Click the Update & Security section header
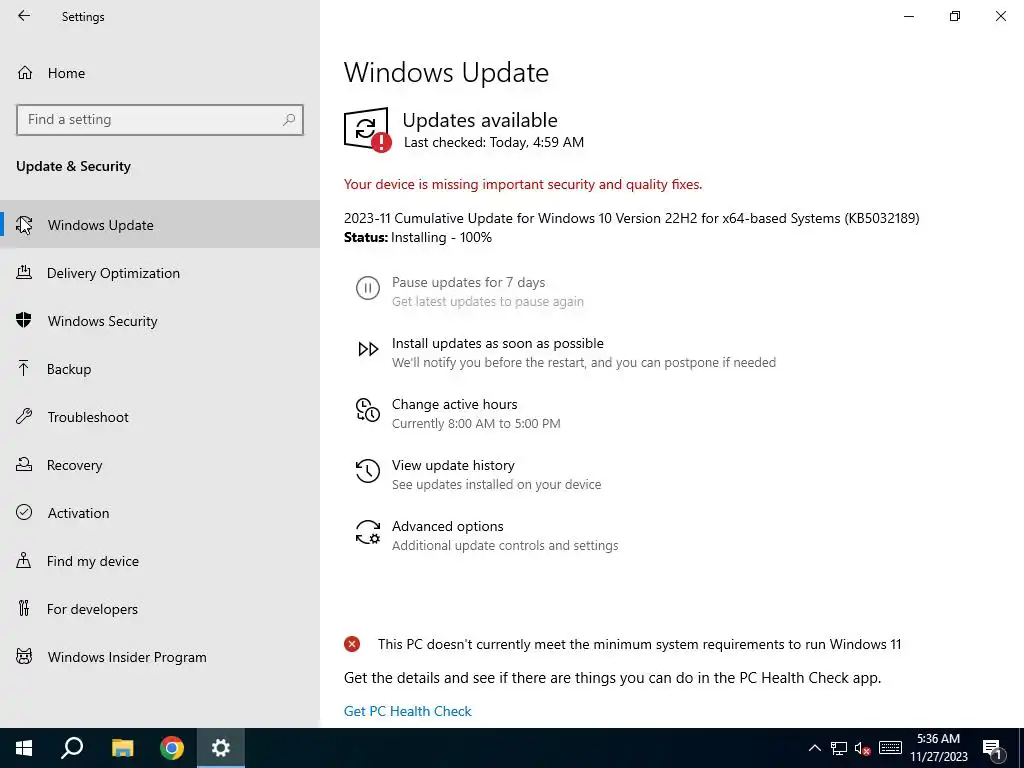1024x768 pixels. pos(73,167)
